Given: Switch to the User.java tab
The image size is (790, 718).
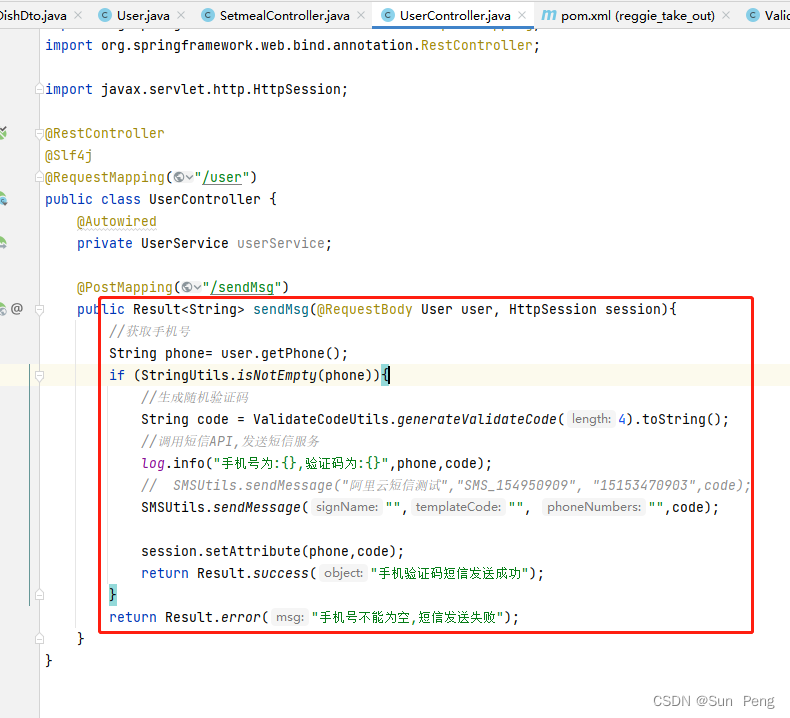Looking at the screenshot, I should 143,16.
